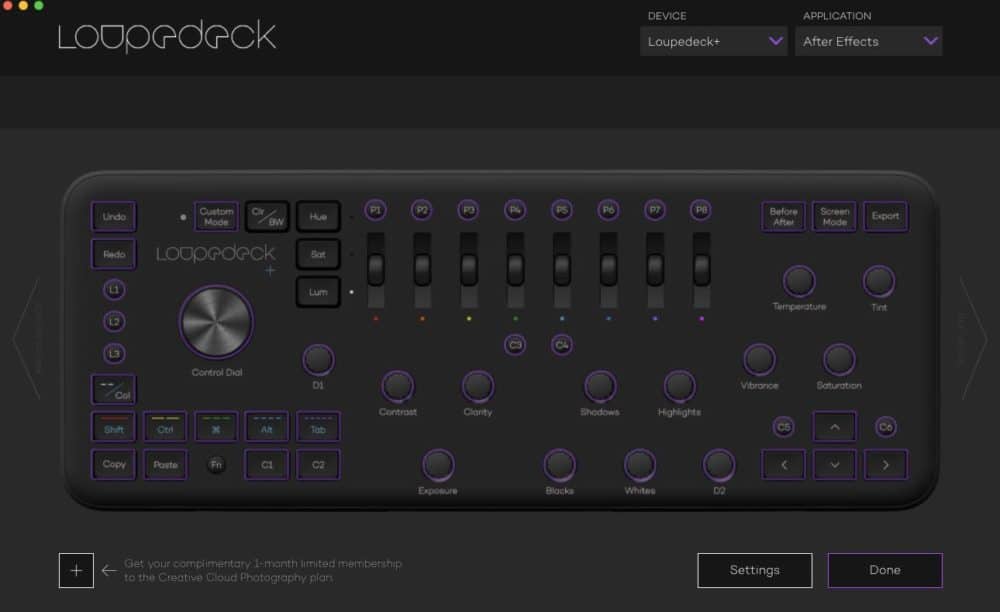
Task: Select the Shadows knob
Action: pos(599,386)
